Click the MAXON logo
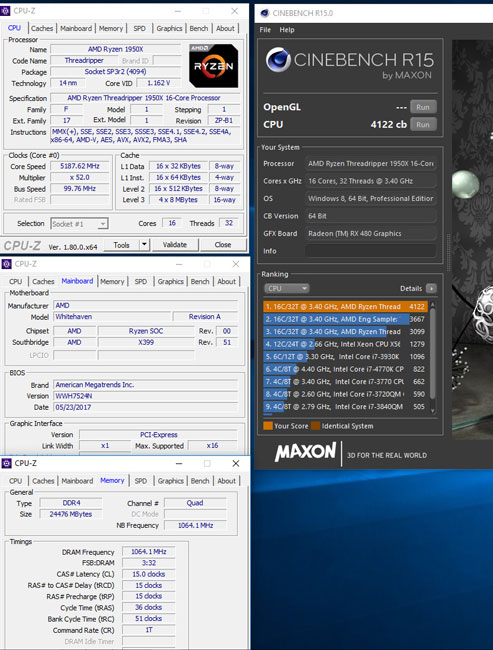 pyautogui.click(x=305, y=452)
